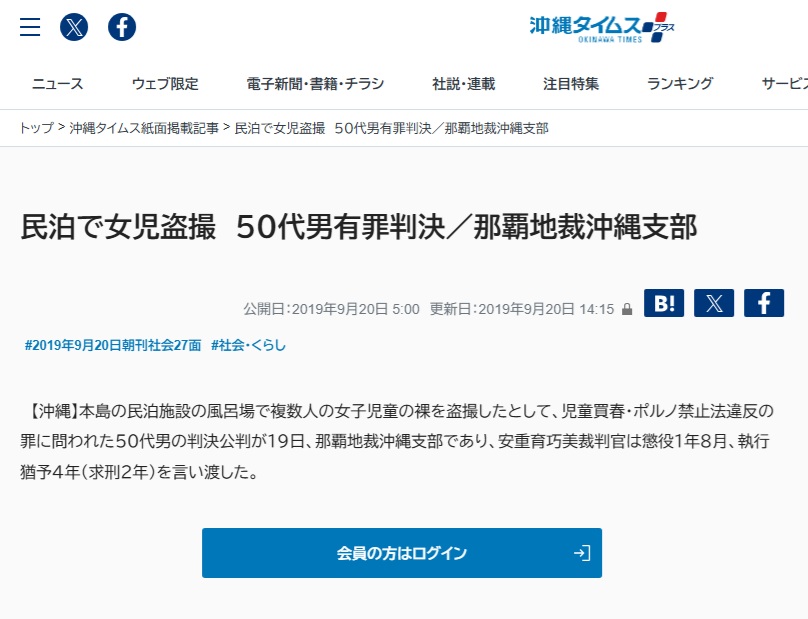Open the ニュース menu

pos(57,83)
